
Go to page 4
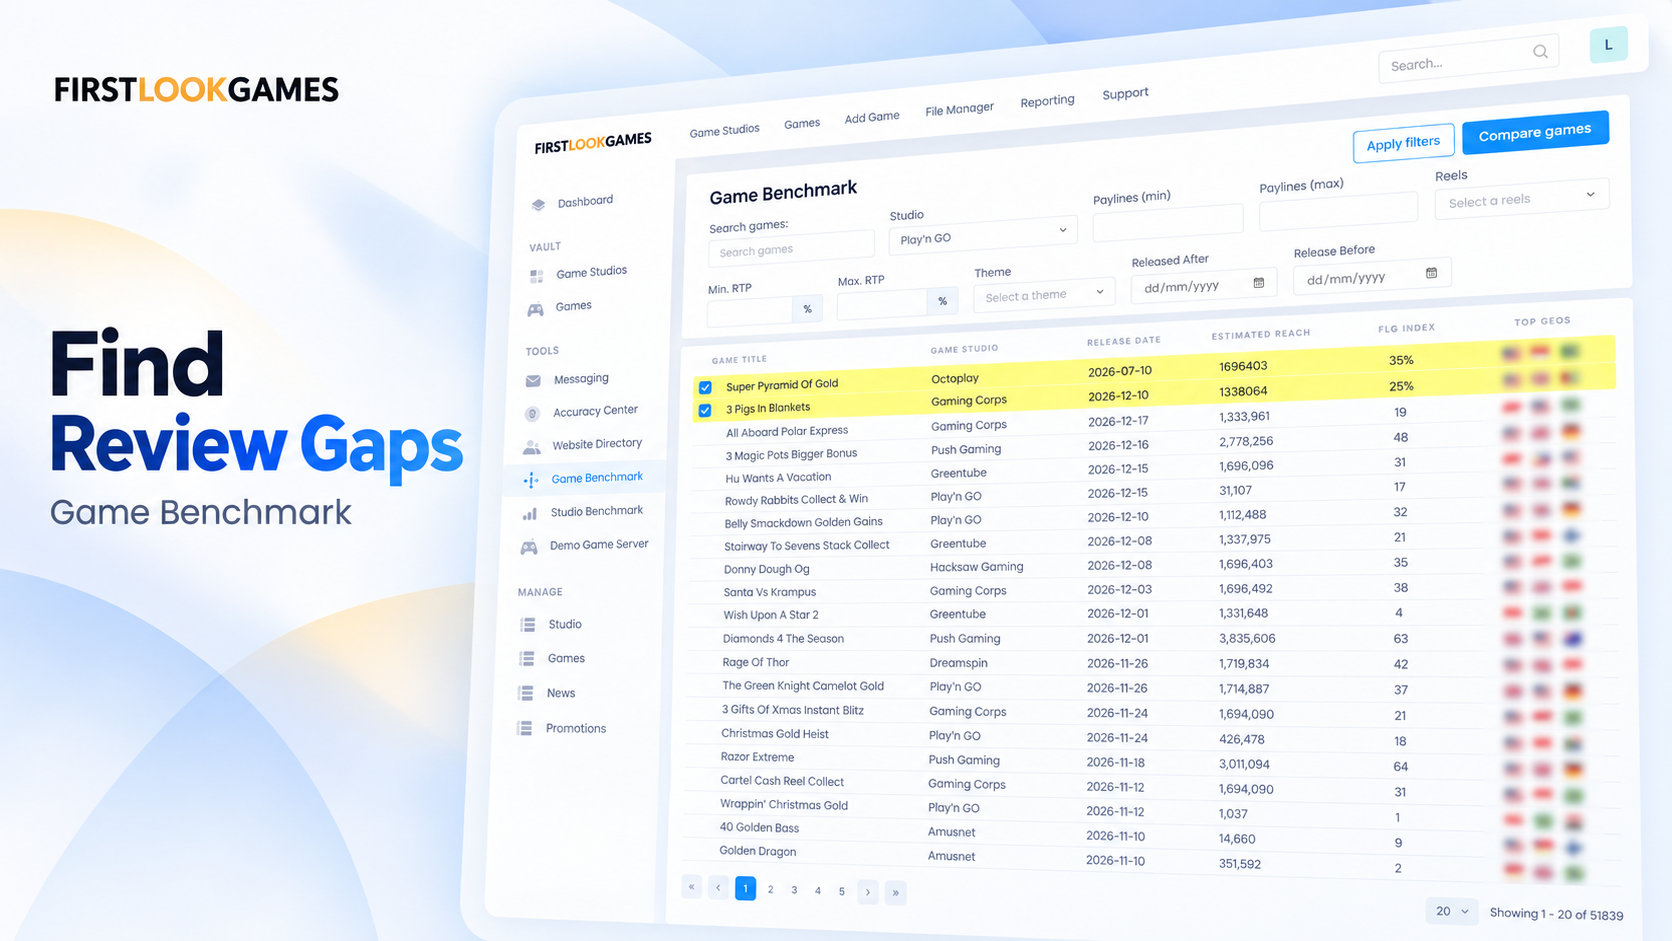[818, 890]
